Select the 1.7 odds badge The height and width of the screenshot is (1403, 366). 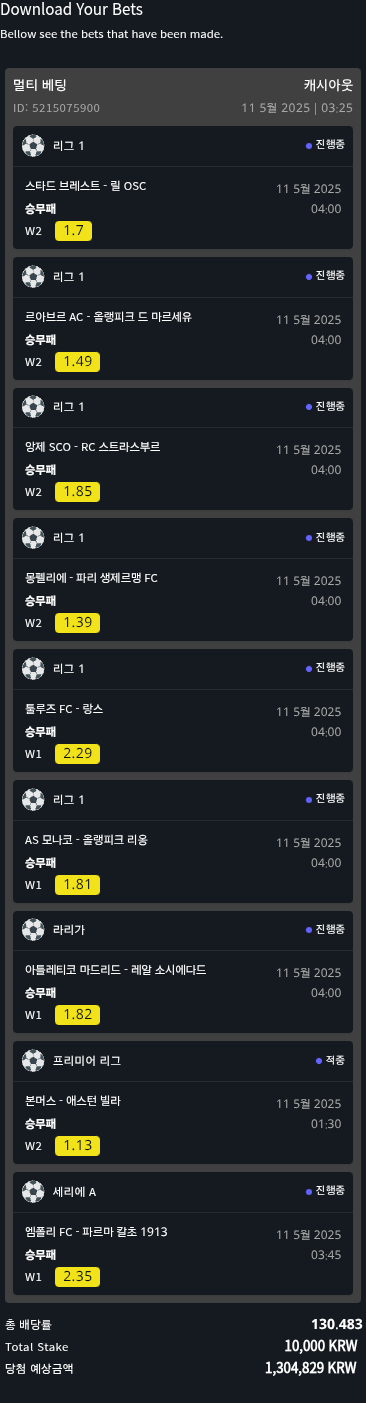click(x=73, y=231)
